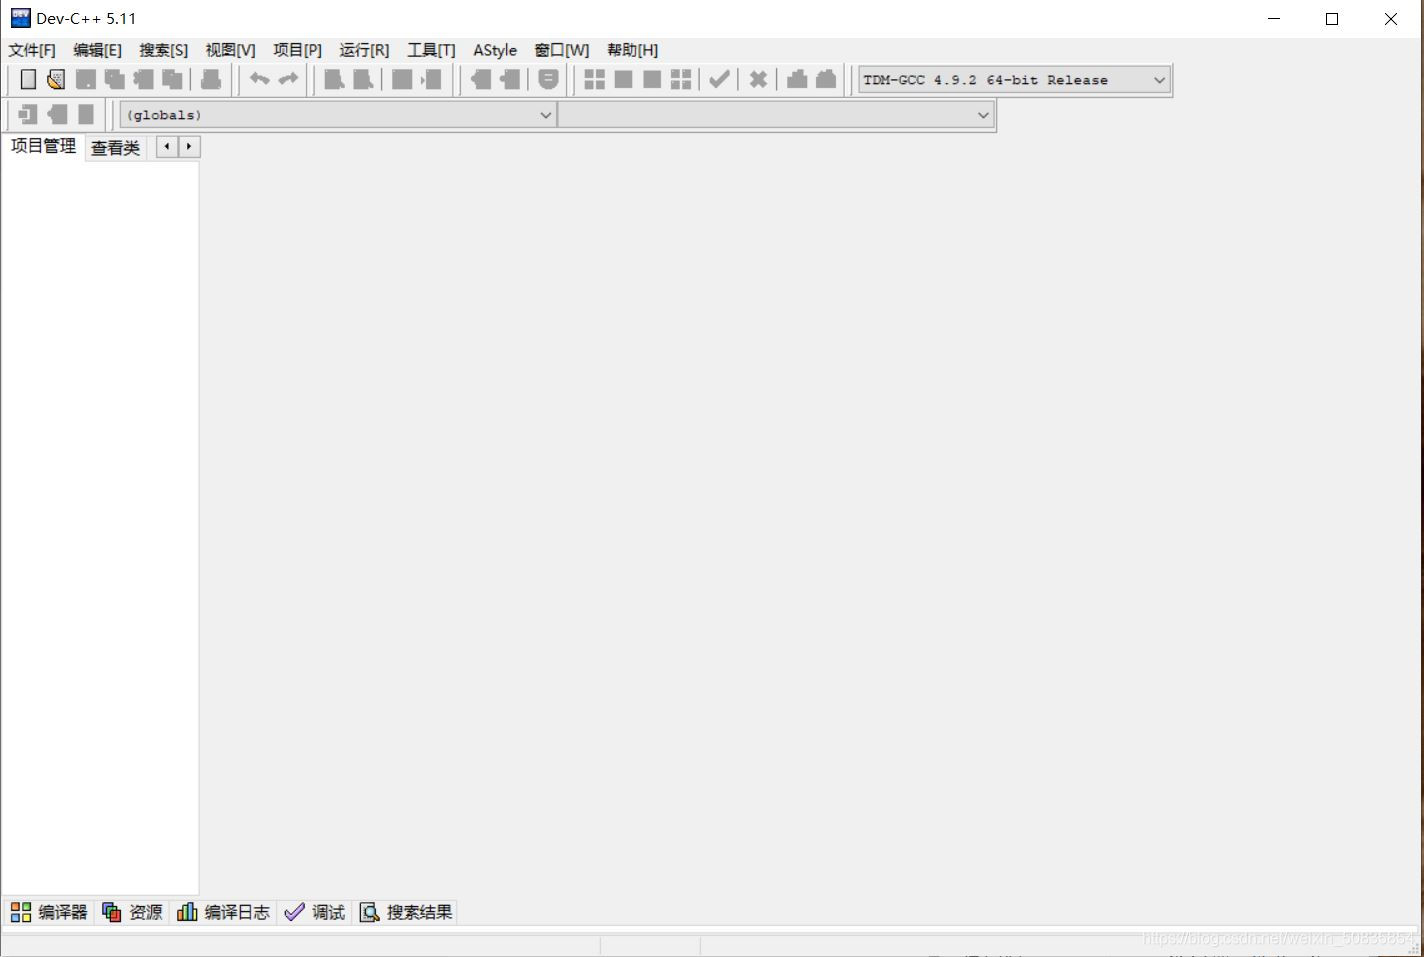Click the Project Options toolbar icon
Image resolution: width=1424 pixels, height=957 pixels.
coord(548,80)
